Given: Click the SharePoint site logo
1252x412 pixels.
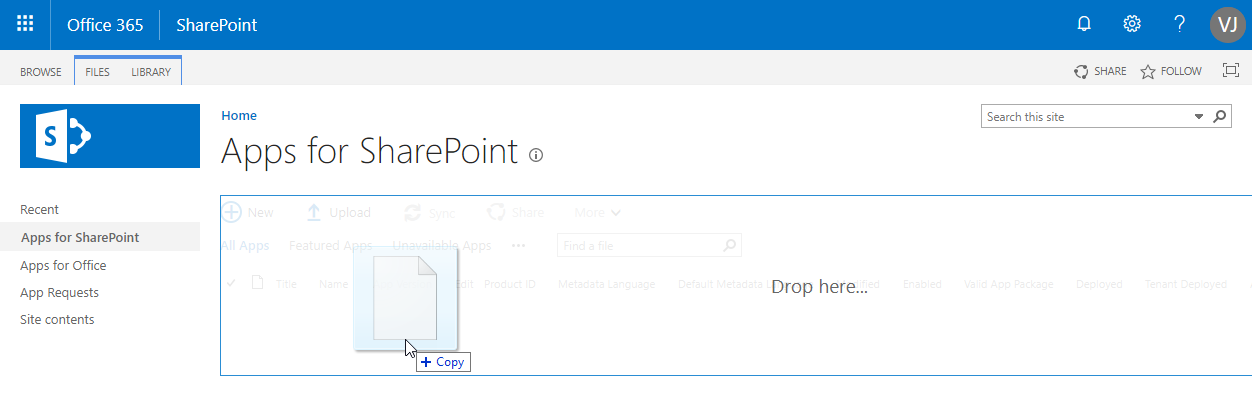Looking at the screenshot, I should [x=110, y=135].
